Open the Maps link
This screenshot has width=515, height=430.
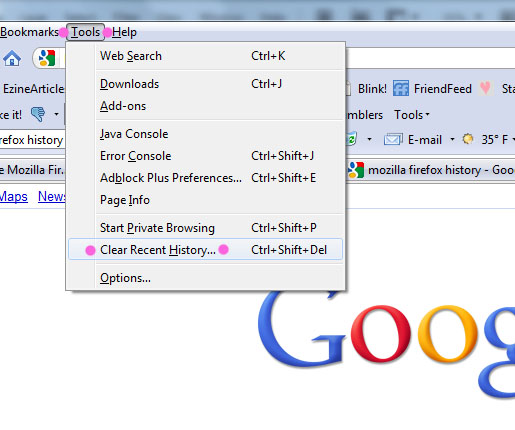pos(13,196)
